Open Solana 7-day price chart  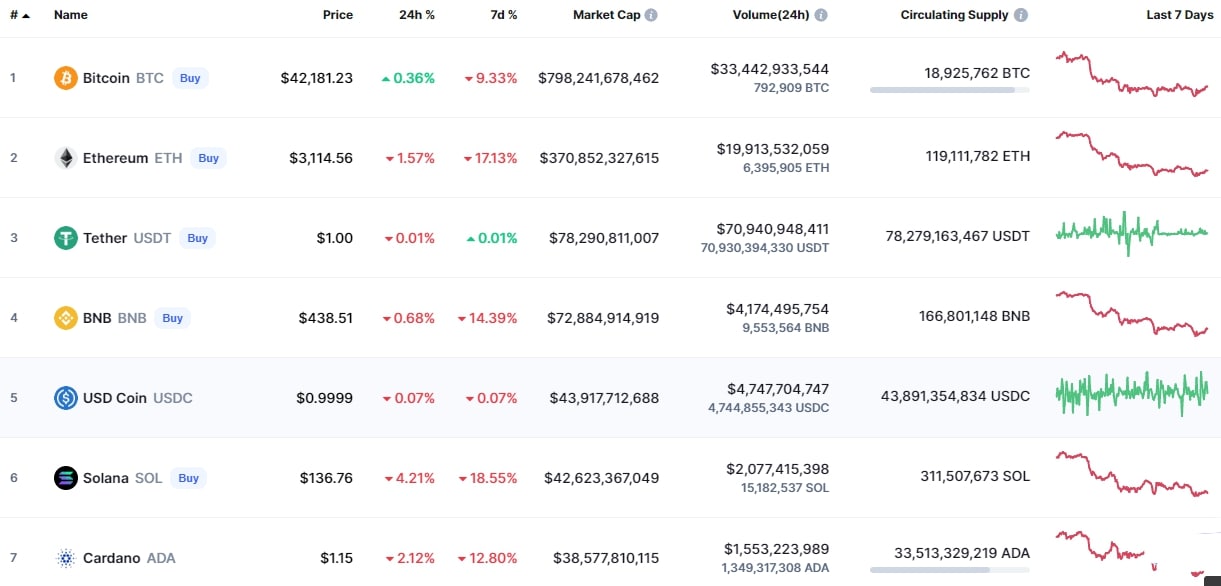[x=1132, y=474]
